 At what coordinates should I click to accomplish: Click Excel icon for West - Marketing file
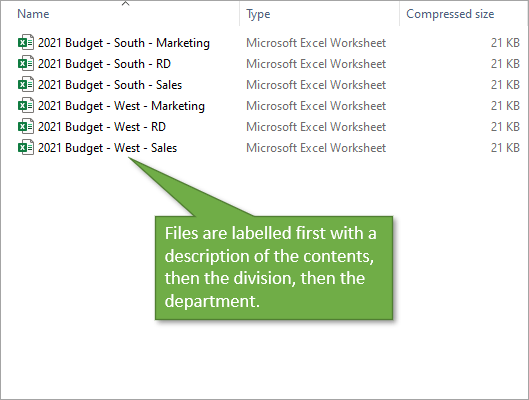[26, 106]
